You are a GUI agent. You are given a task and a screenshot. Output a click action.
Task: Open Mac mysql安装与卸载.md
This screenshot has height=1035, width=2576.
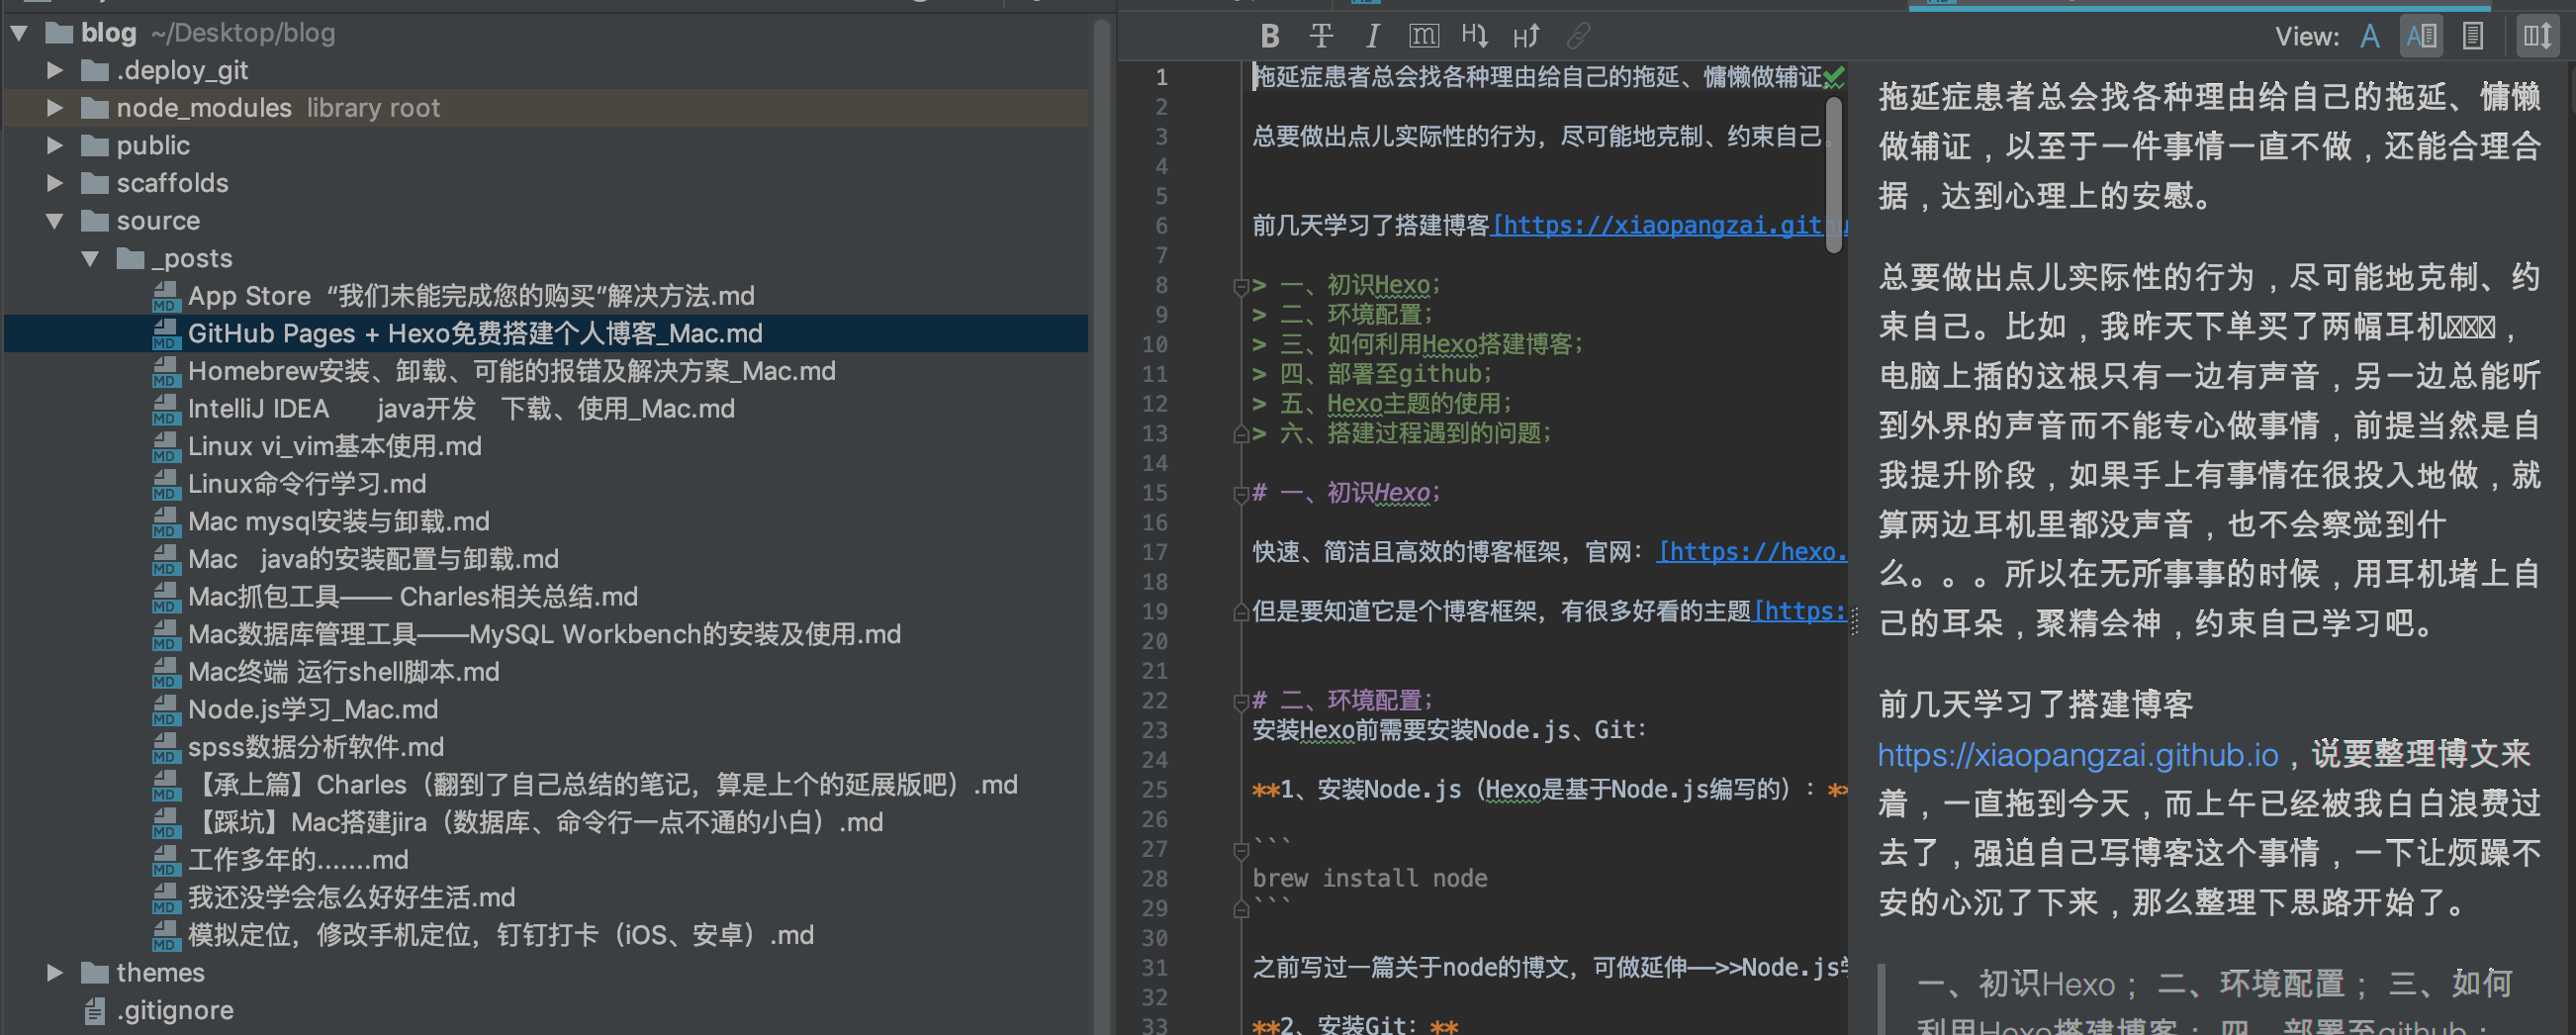coord(339,522)
